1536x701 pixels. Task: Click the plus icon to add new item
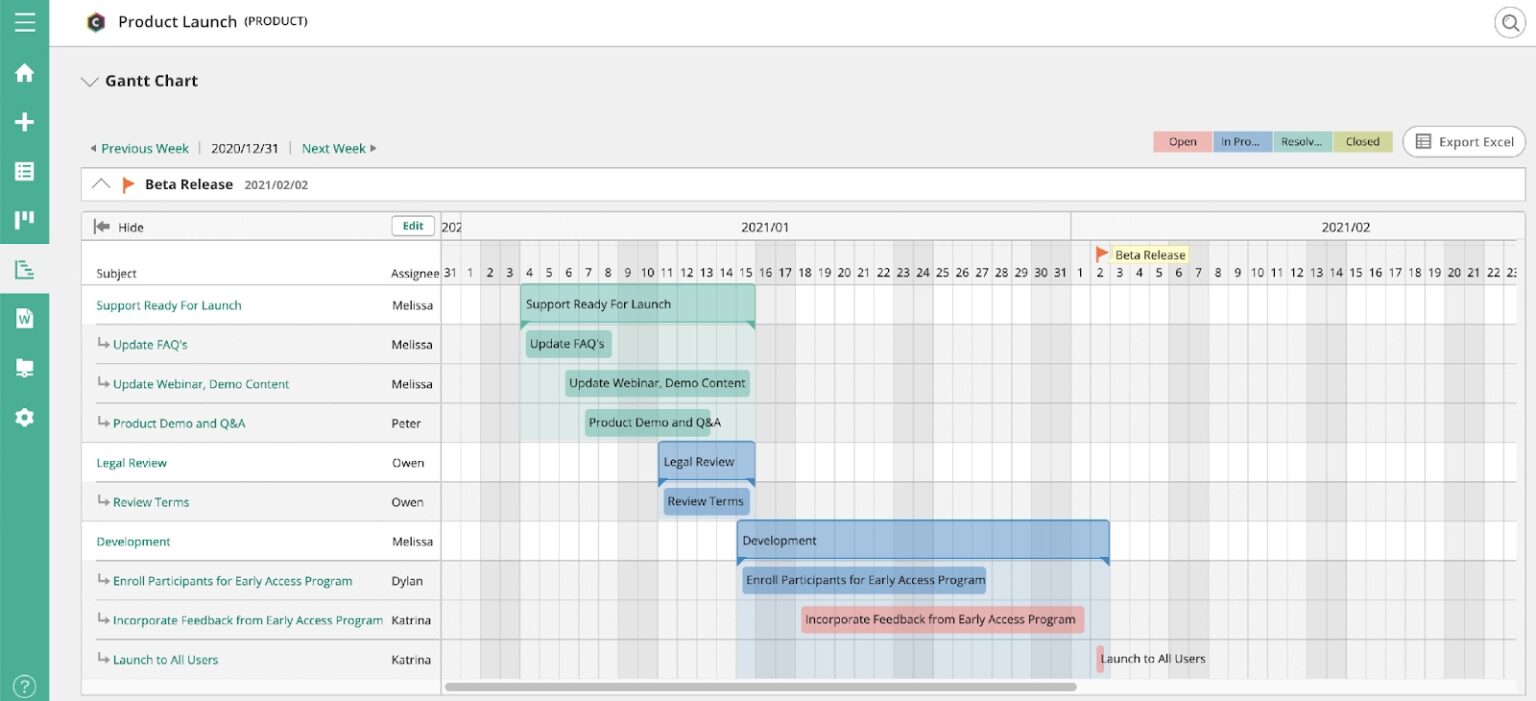tap(25, 121)
